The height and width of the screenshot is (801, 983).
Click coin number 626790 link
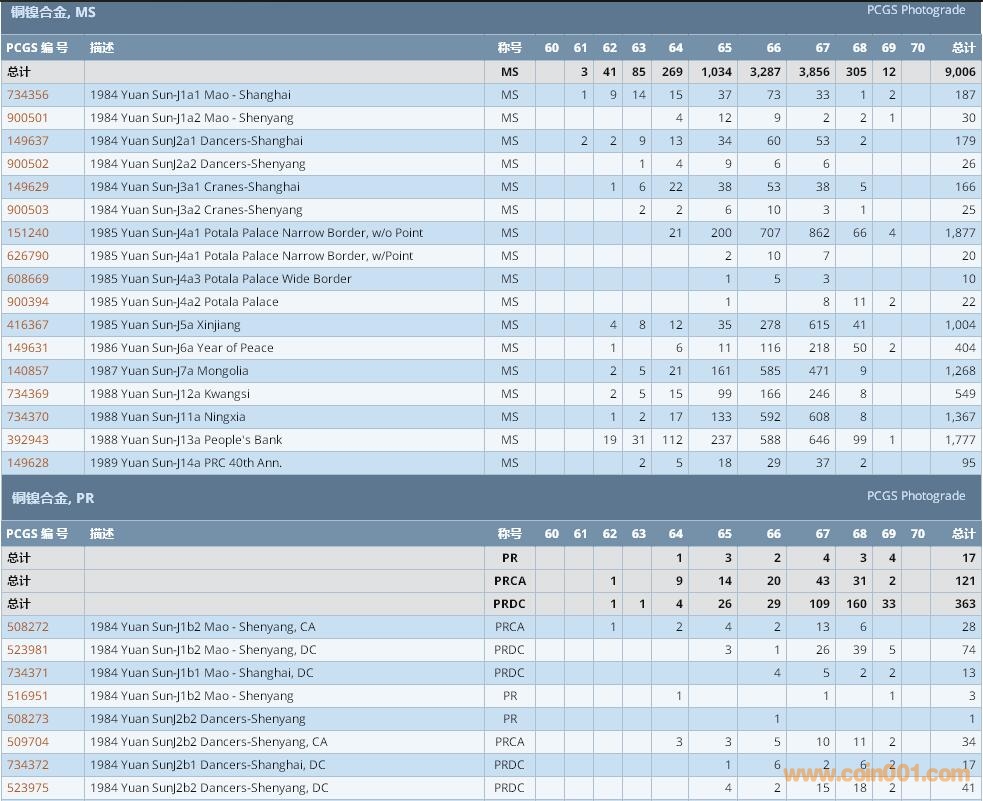coord(28,256)
